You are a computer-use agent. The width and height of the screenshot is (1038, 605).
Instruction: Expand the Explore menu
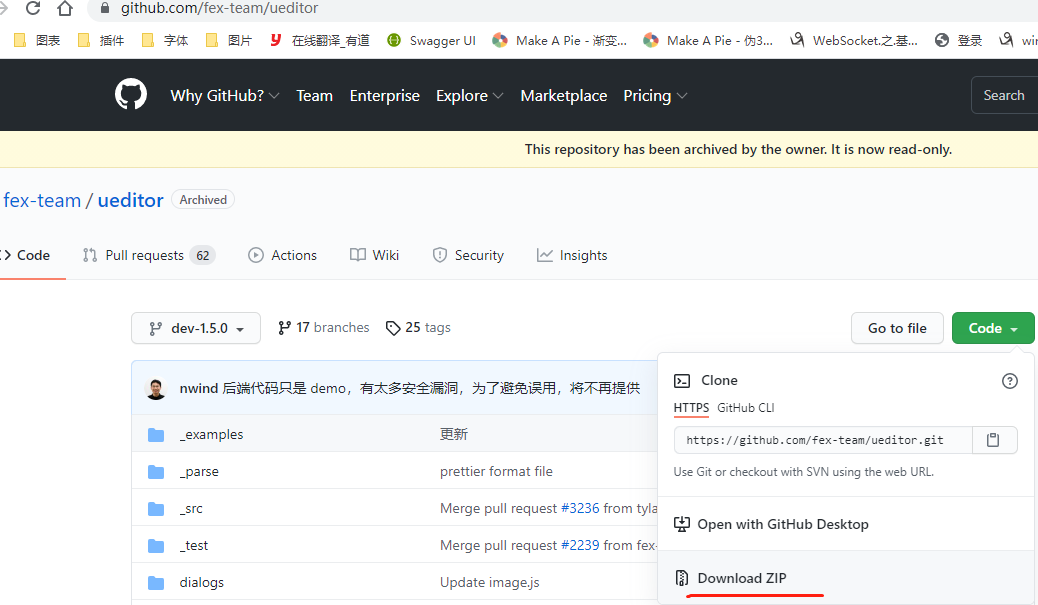tap(469, 96)
